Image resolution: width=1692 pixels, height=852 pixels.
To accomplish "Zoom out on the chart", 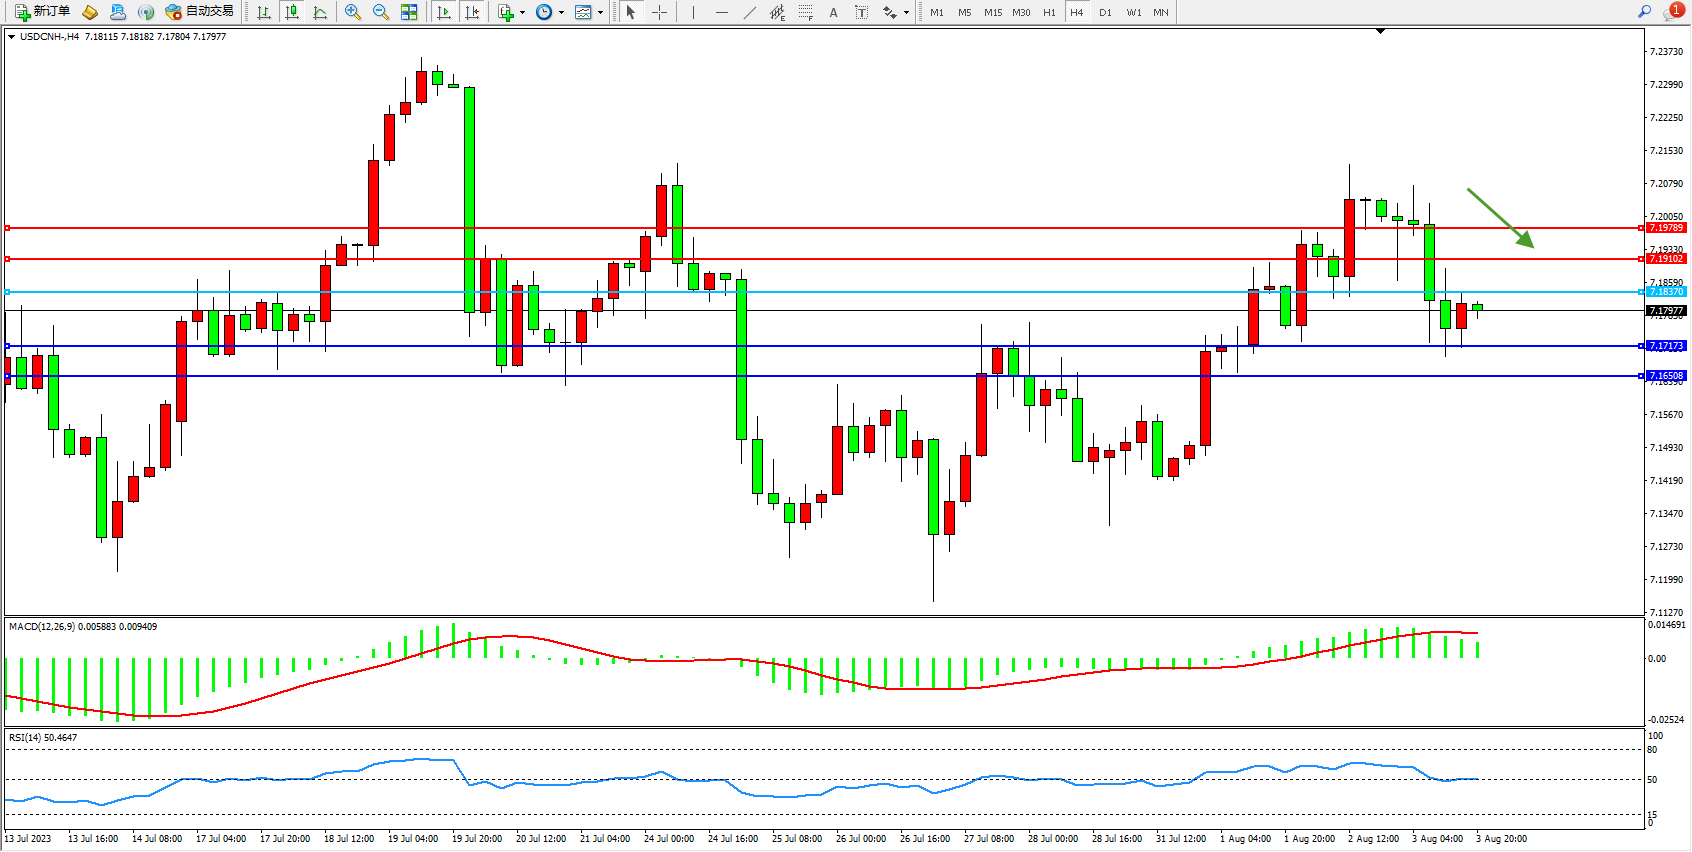I will pyautogui.click(x=380, y=12).
